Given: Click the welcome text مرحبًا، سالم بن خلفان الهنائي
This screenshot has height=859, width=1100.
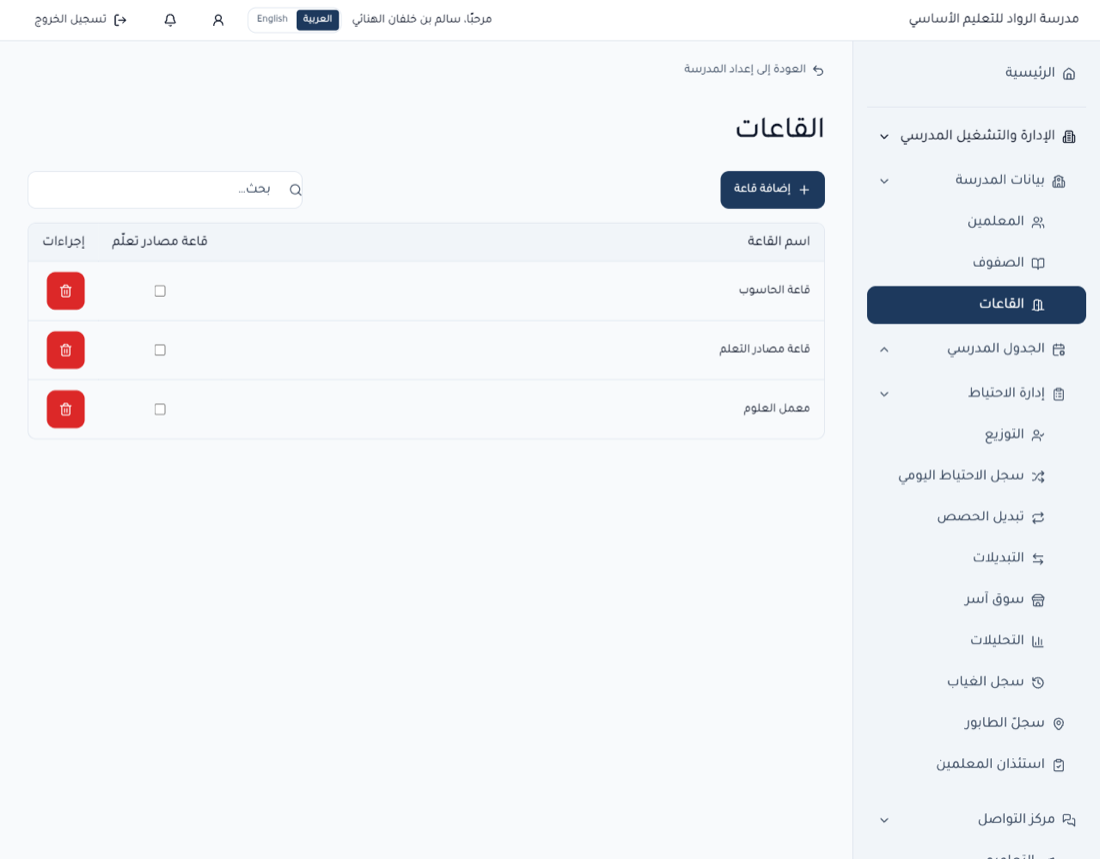Looking at the screenshot, I should pyautogui.click(x=422, y=20).
